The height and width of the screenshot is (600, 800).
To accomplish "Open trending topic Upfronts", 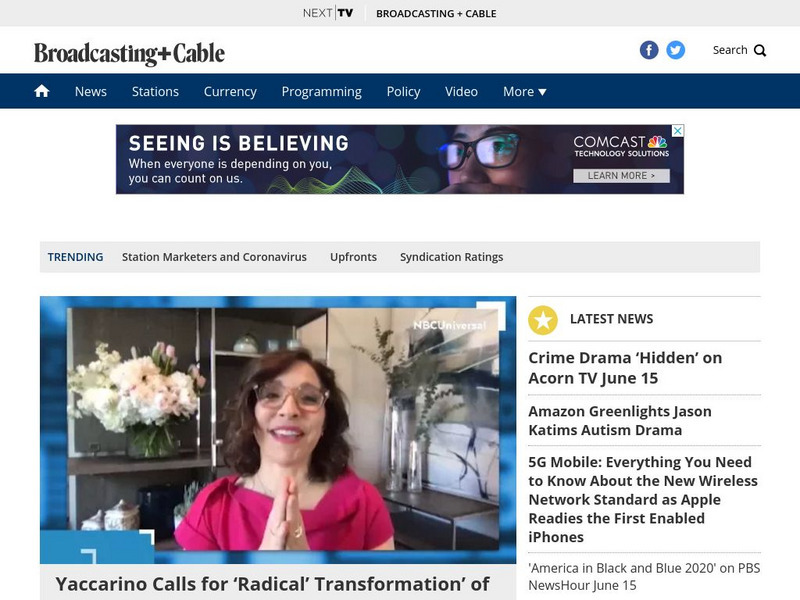I will tap(353, 257).
